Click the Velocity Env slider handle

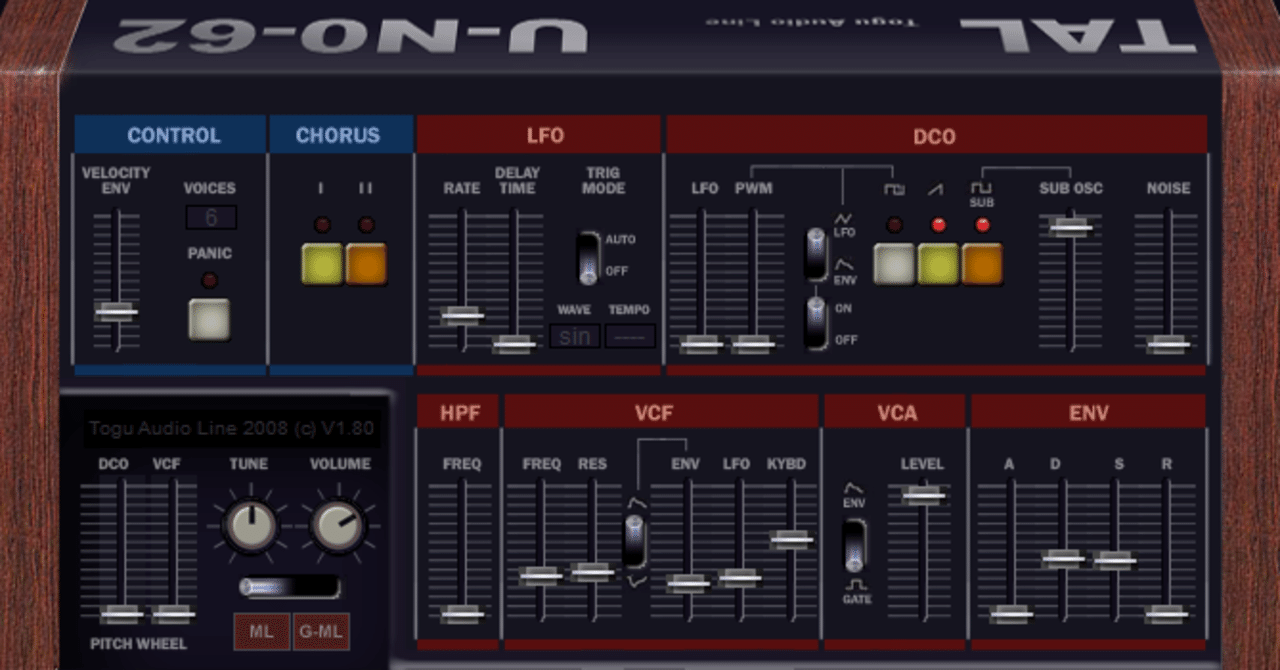pyautogui.click(x=116, y=312)
